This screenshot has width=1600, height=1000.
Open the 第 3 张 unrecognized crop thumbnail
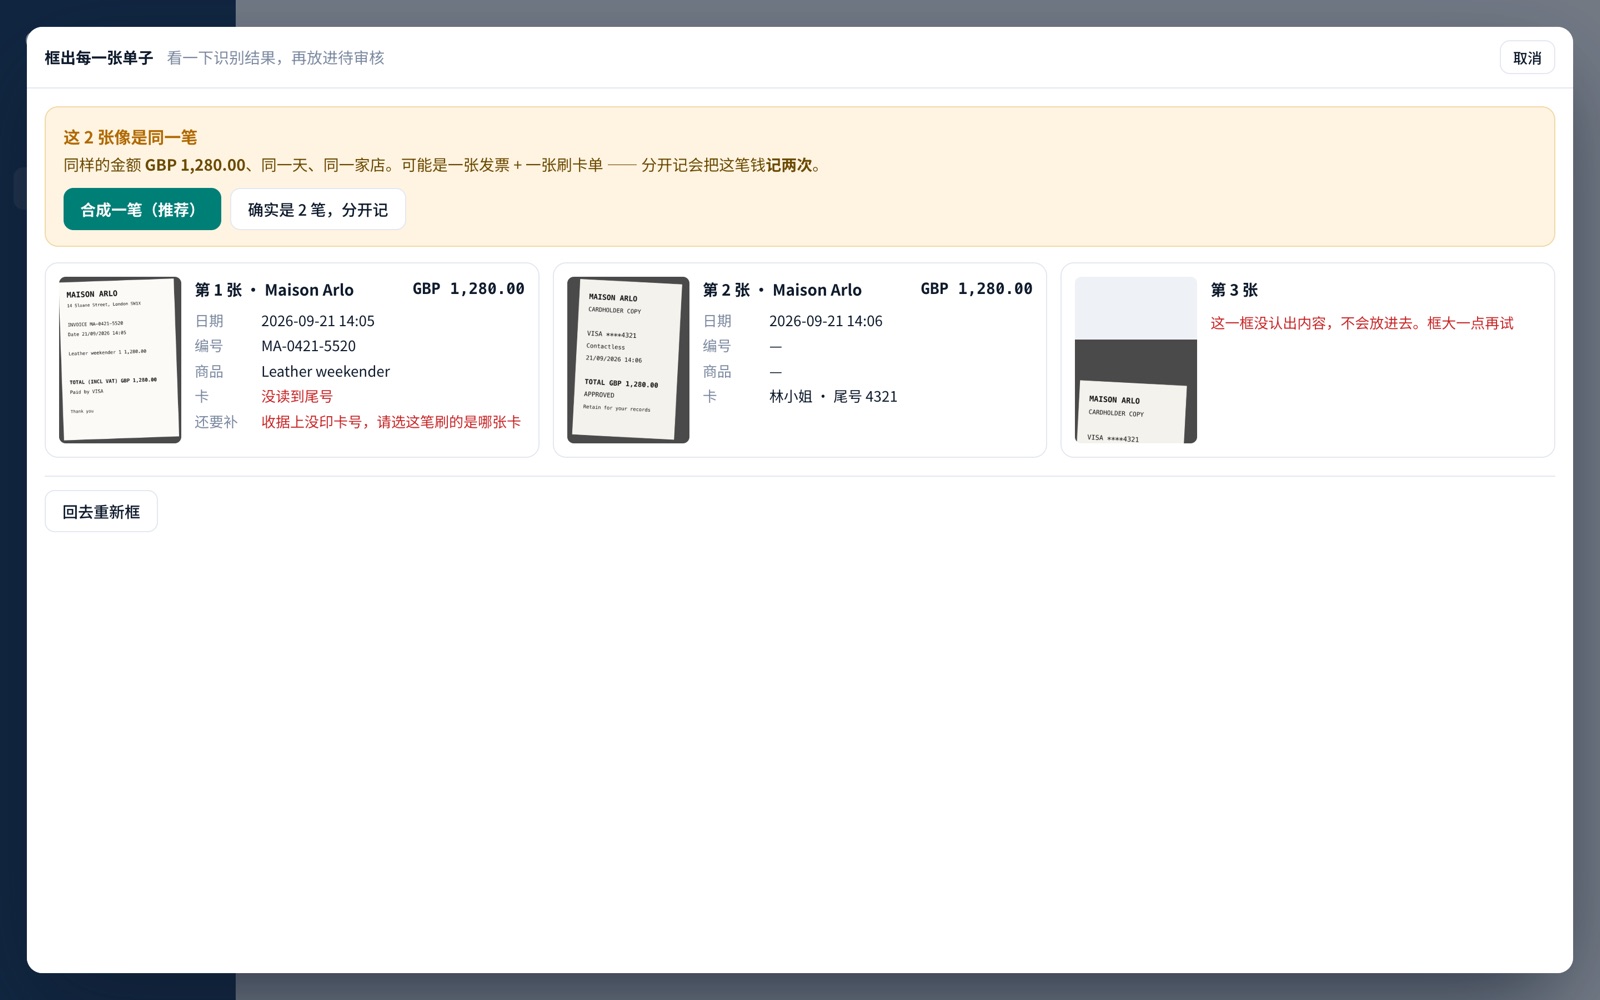[x=1136, y=360]
